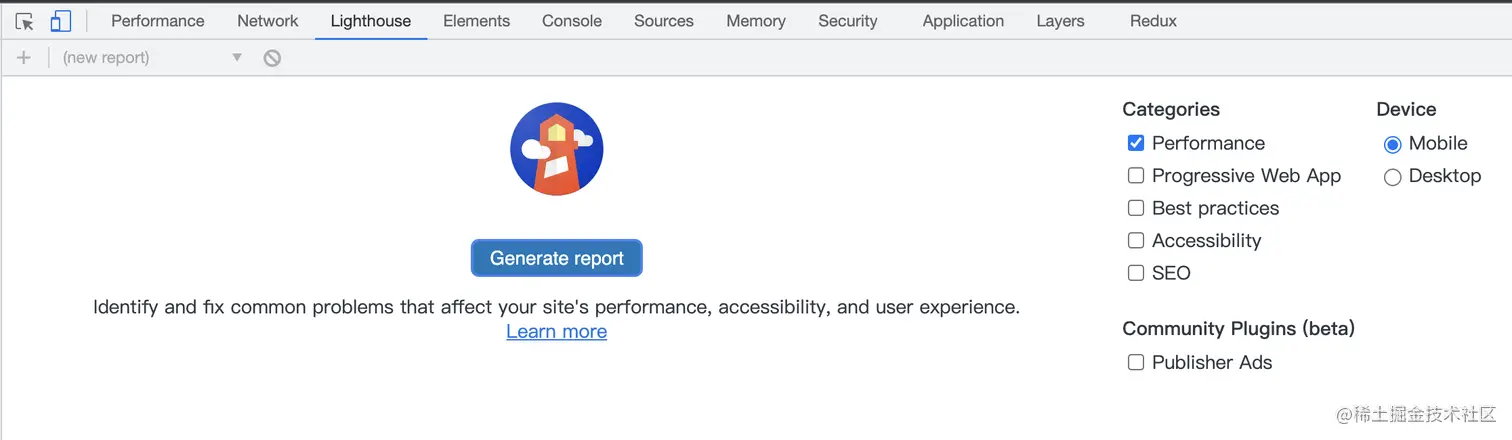
Task: Uncheck the Performance category checkbox
Action: pos(1136,143)
